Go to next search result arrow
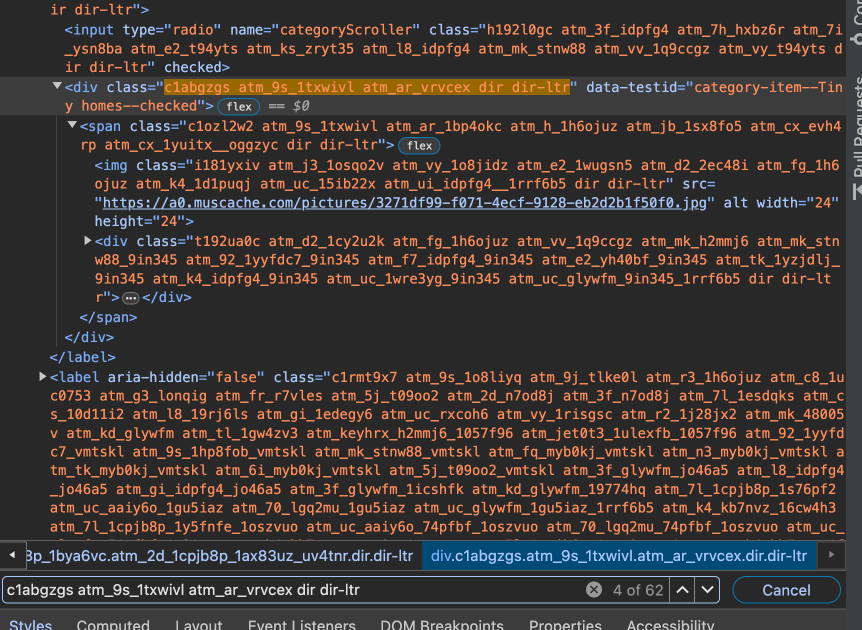This screenshot has width=862, height=630. pyautogui.click(x=707, y=590)
